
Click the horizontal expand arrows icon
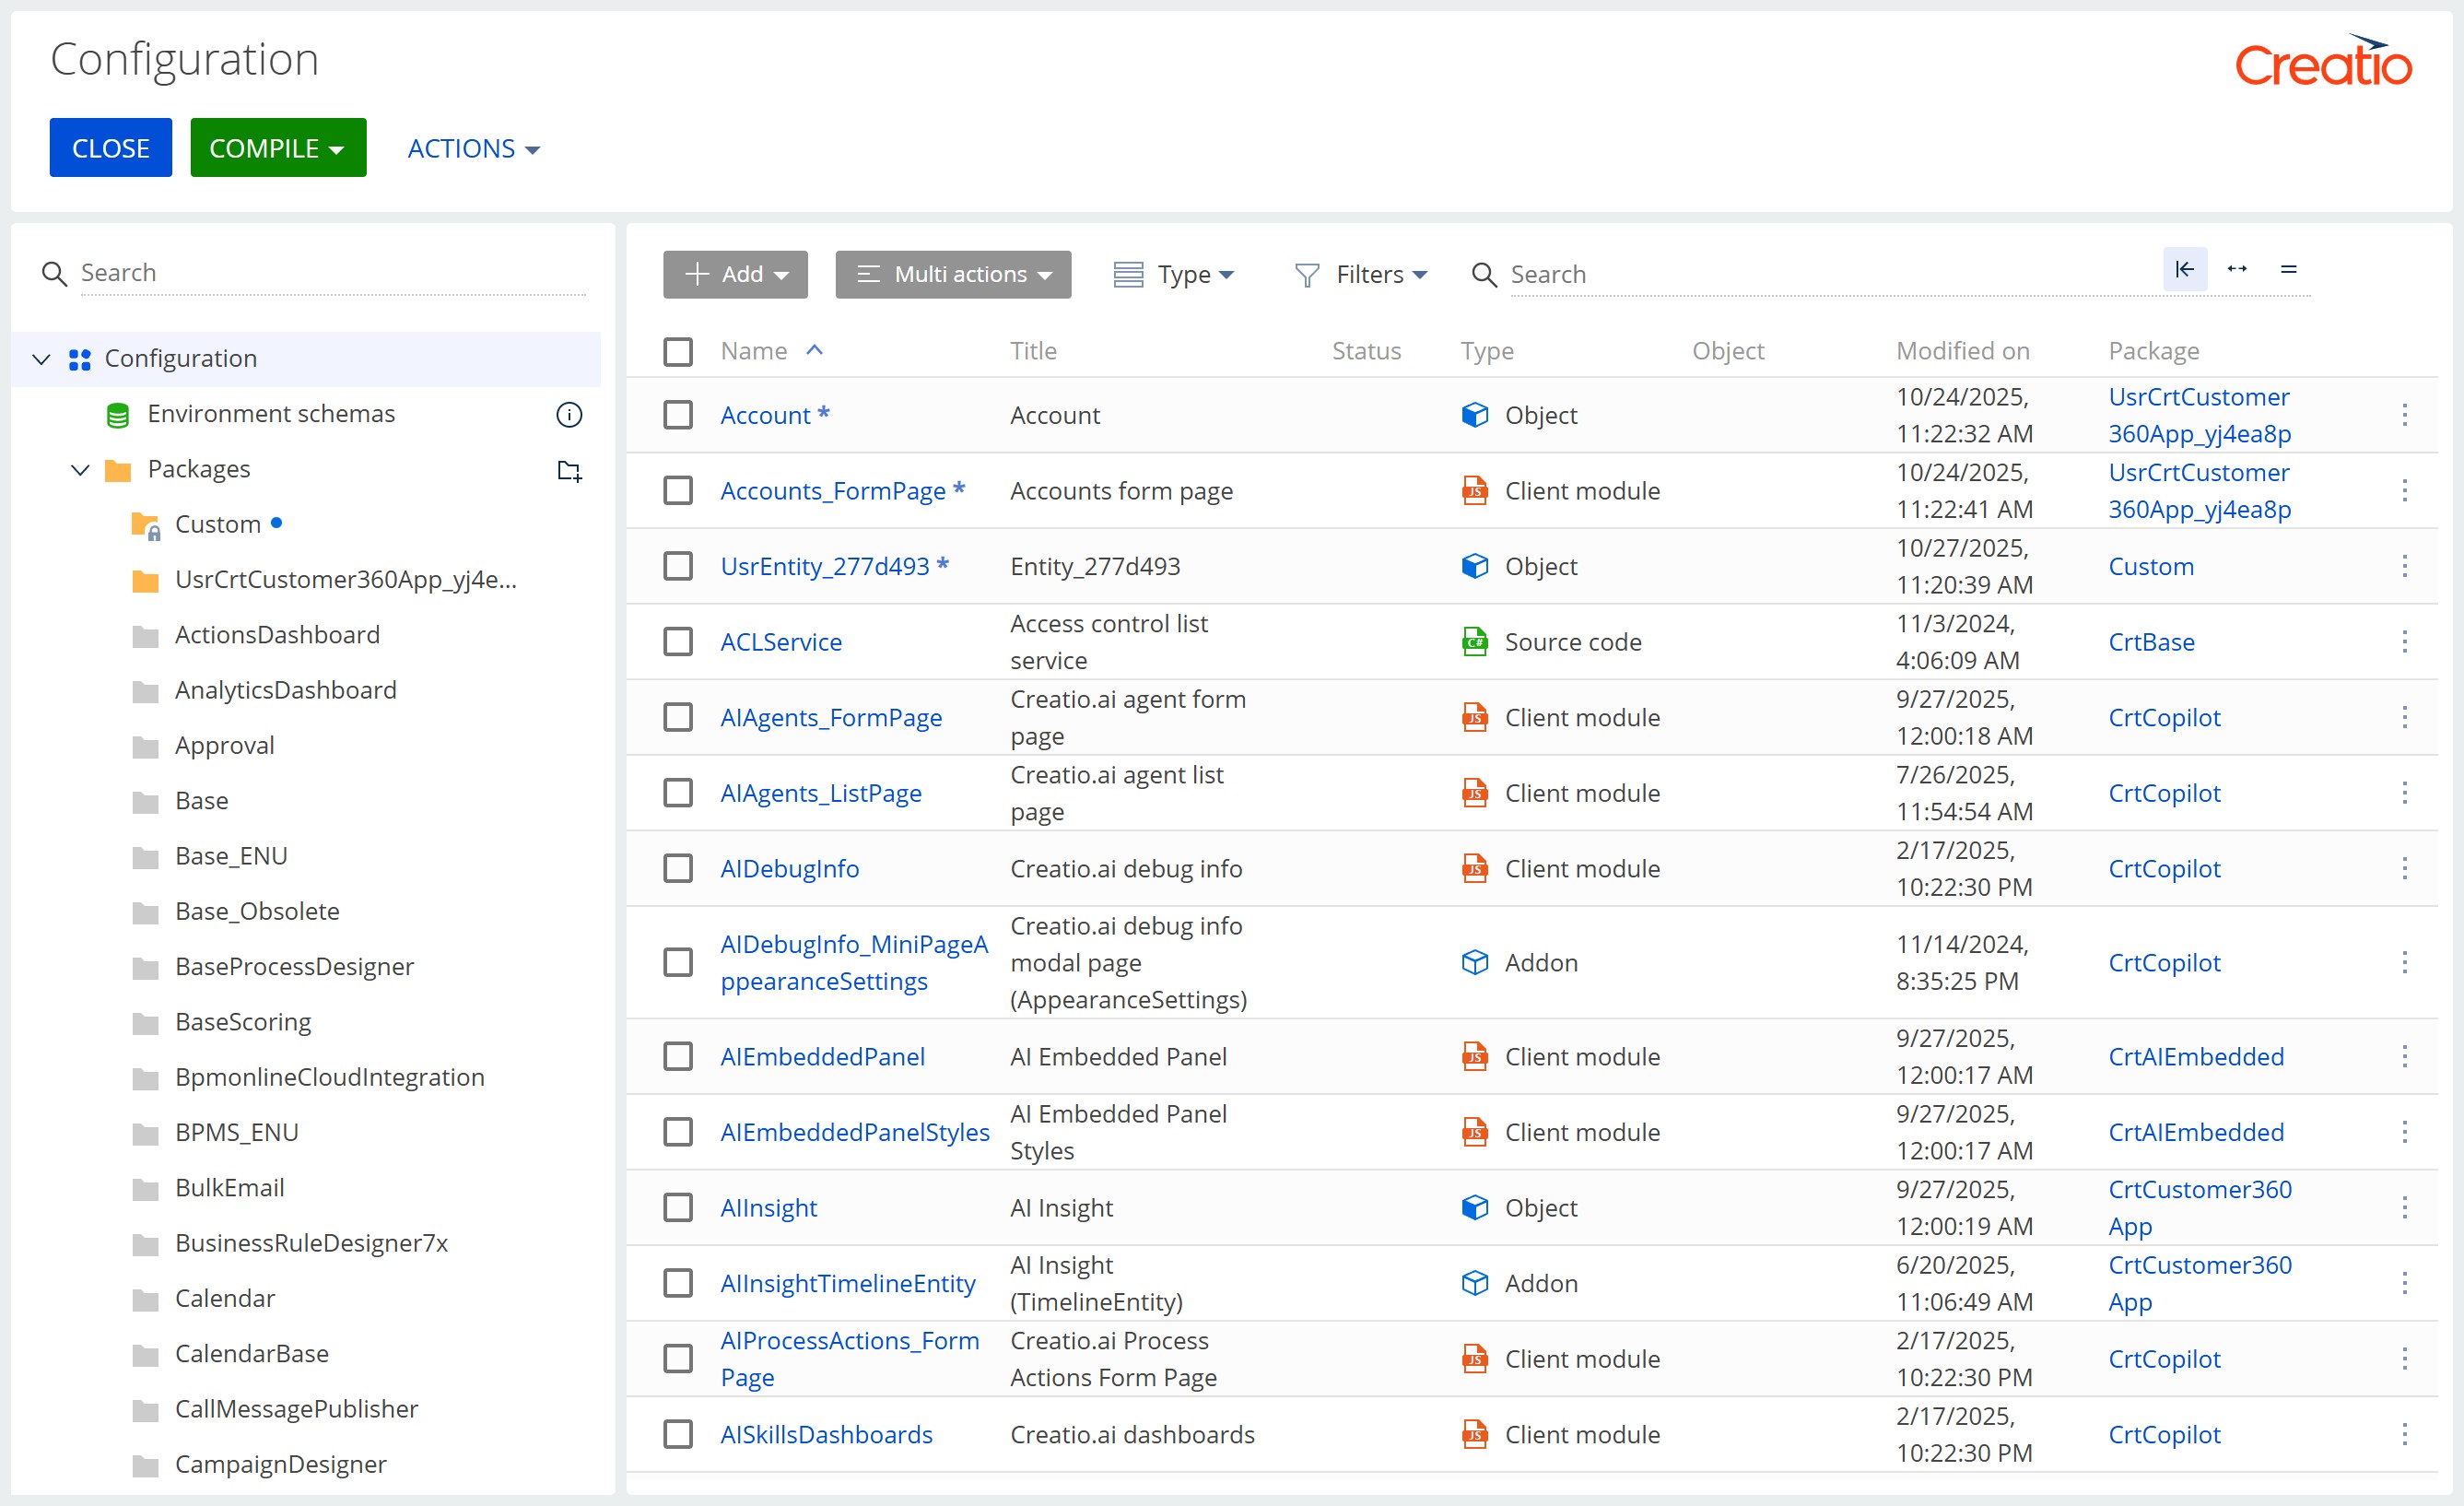2237,269
